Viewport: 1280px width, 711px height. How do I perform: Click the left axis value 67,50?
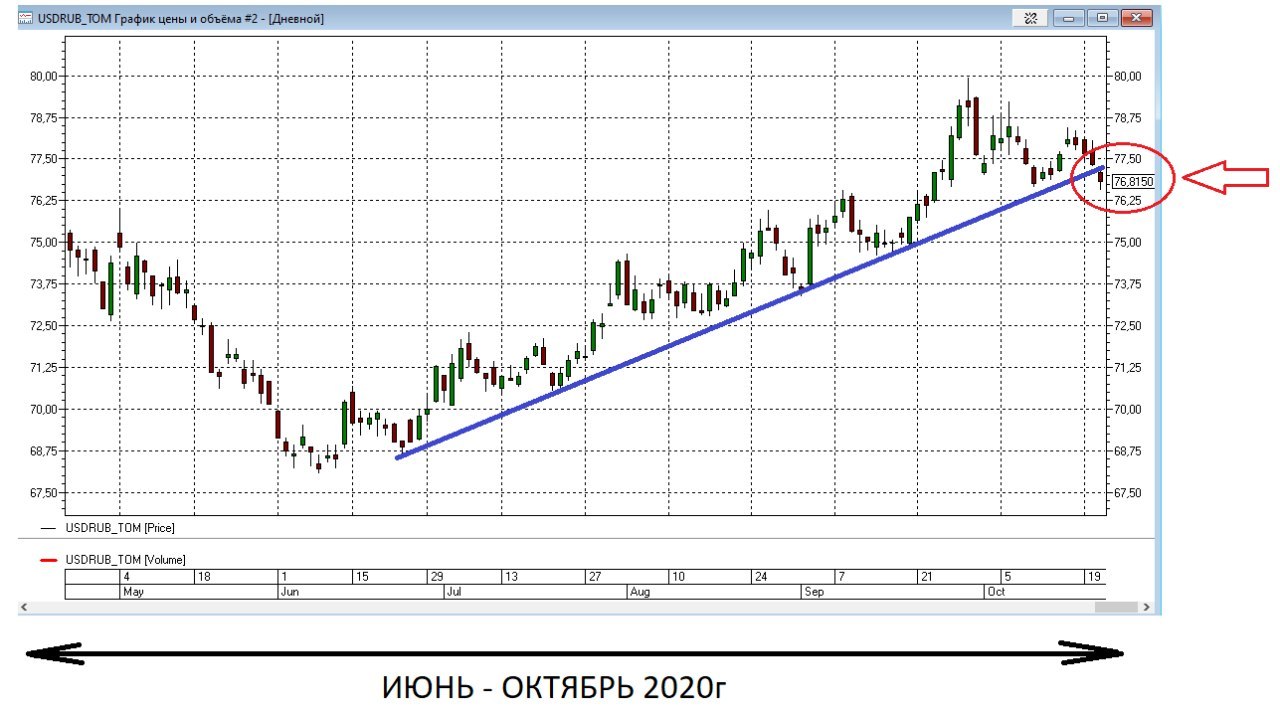coord(43,493)
